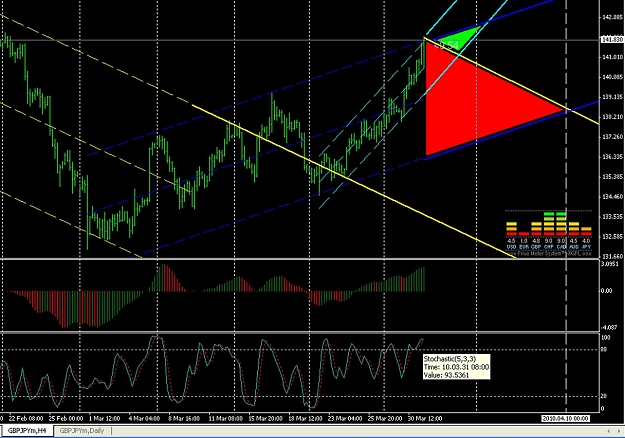Image resolution: width=625 pixels, height=438 pixels.
Task: Click the stochastic scale level 20
Action: (x=604, y=396)
